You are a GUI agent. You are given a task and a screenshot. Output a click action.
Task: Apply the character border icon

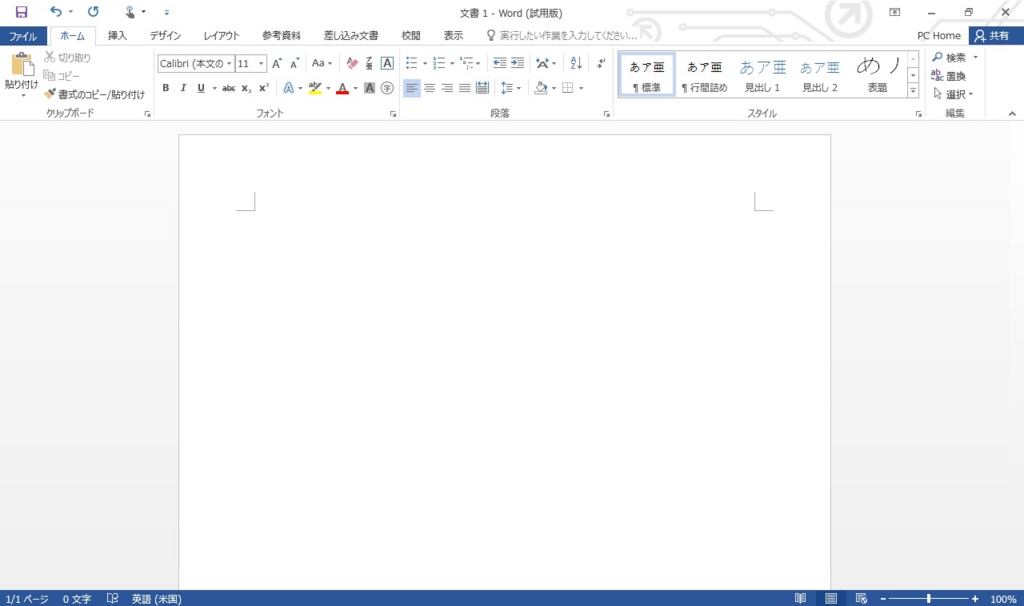click(387, 63)
